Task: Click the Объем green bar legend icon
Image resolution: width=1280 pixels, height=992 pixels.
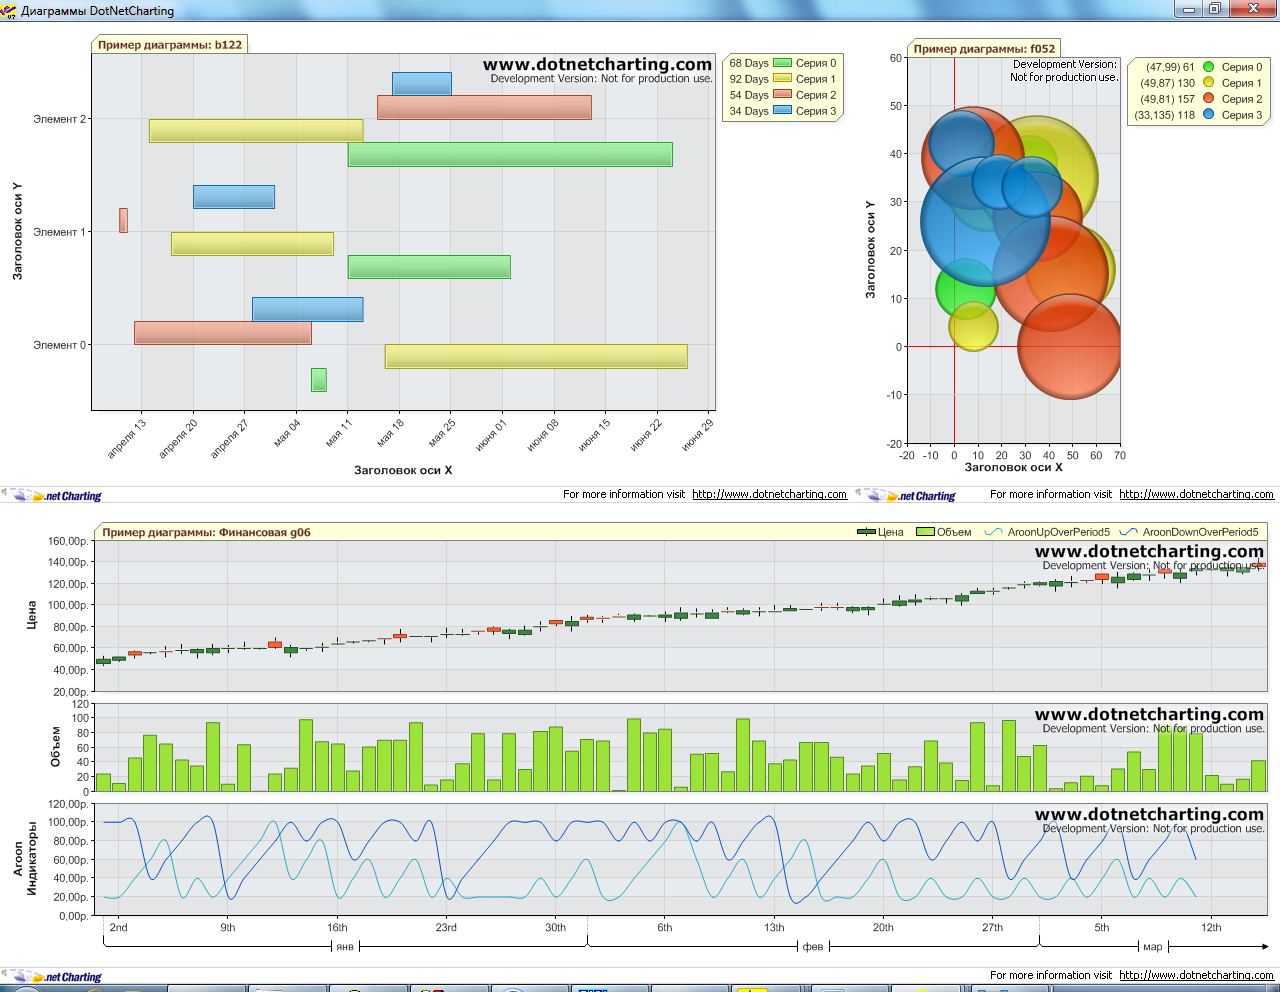Action: (x=925, y=532)
